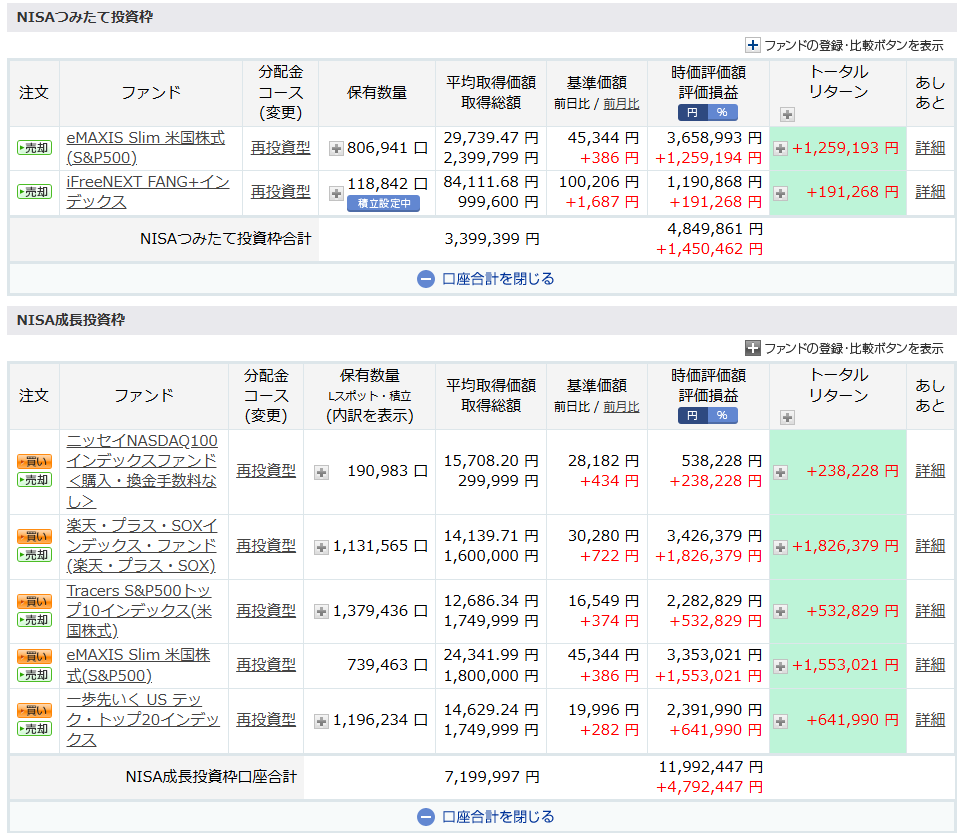Screen dimensions: 967x835
Task: Expand total return details for +641,990円
Action: coord(781,721)
